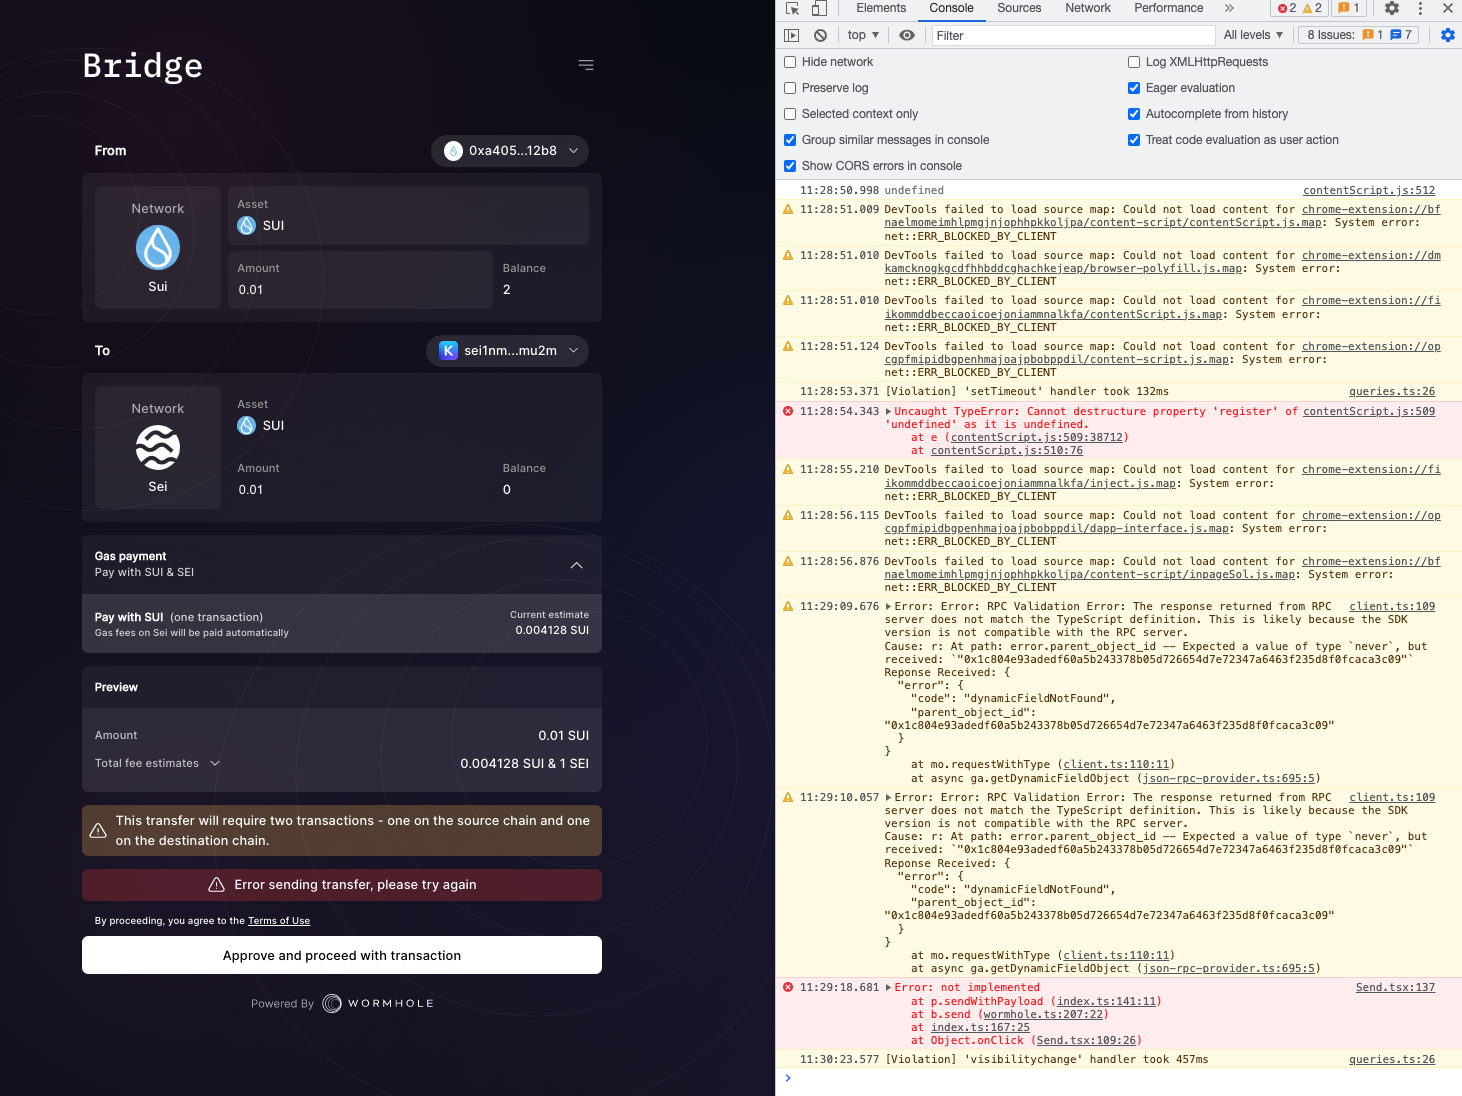The width and height of the screenshot is (1462, 1096).
Task: Collapse the Gas payment section
Action: [576, 564]
